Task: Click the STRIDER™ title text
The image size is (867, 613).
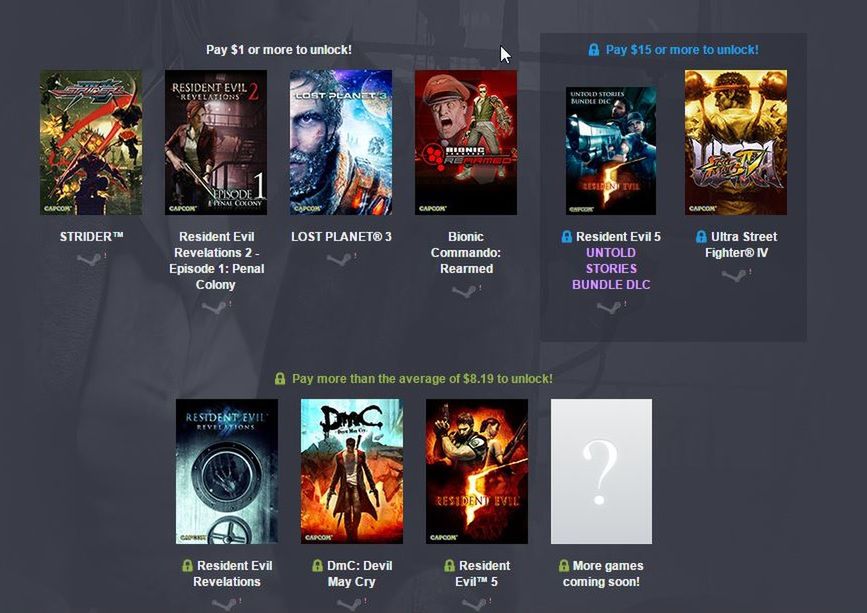Action: point(91,237)
